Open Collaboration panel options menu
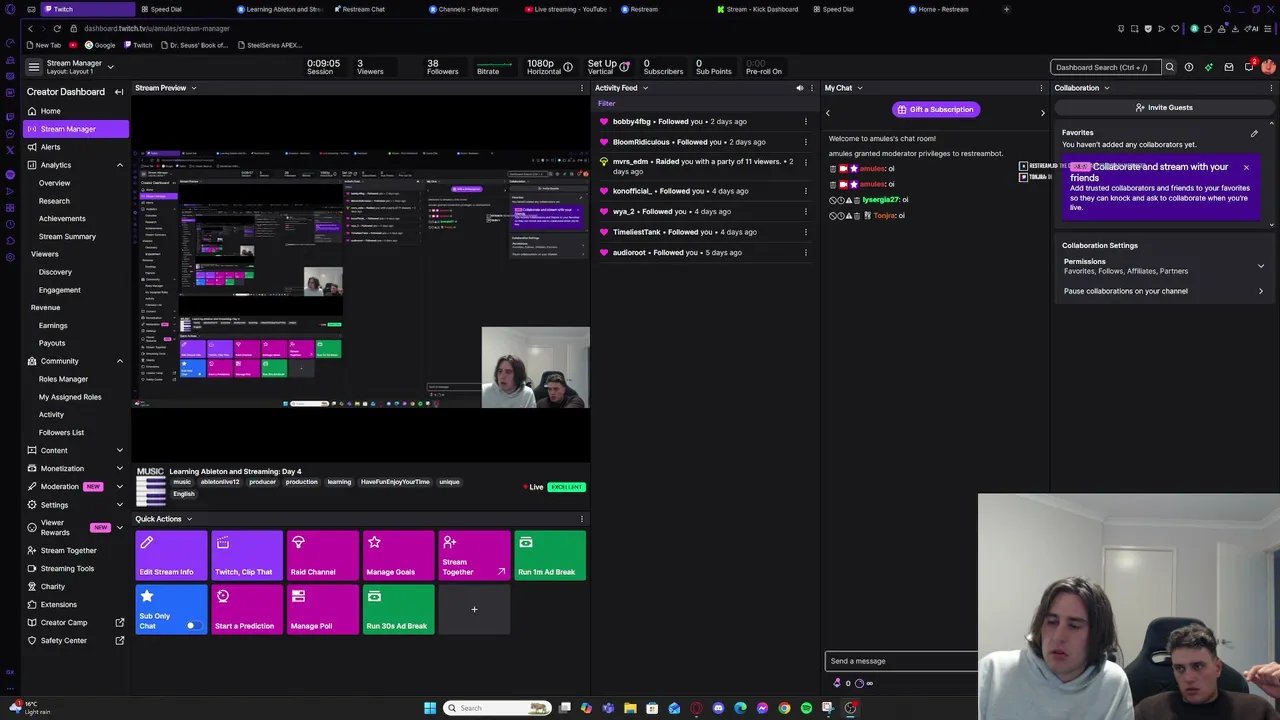 1271,88
